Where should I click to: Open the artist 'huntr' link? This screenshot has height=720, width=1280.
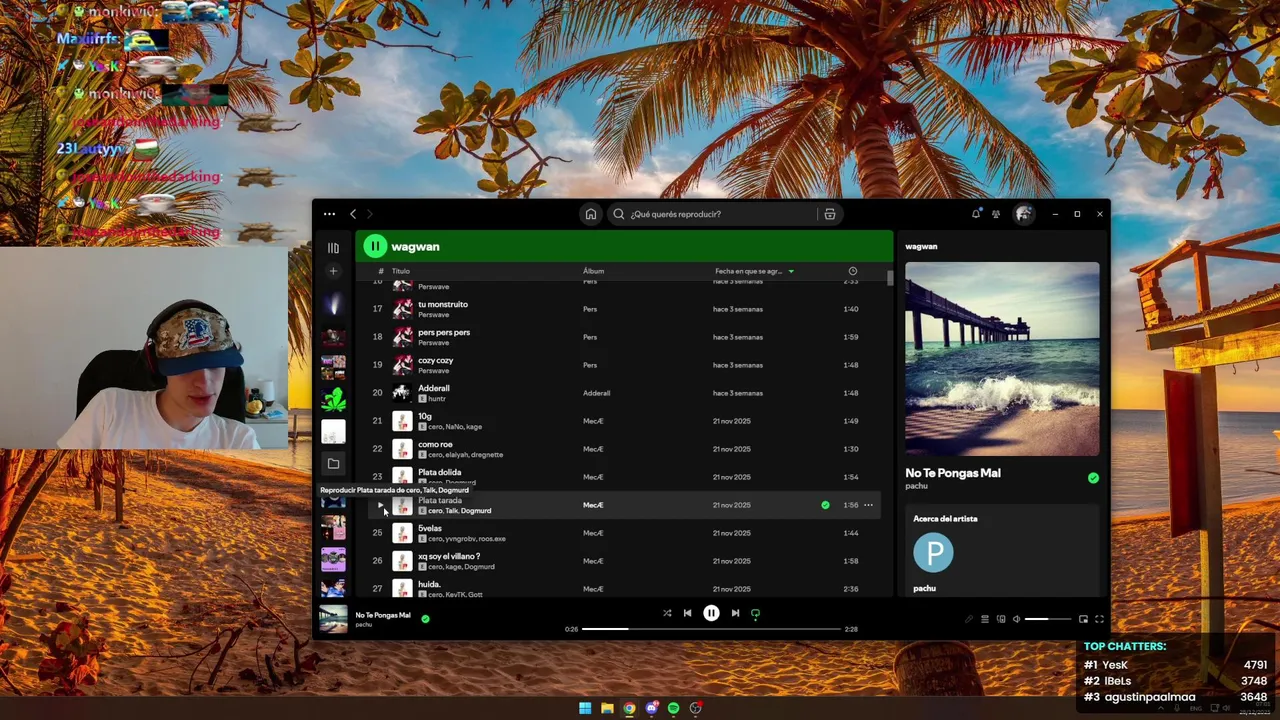[x=436, y=399]
